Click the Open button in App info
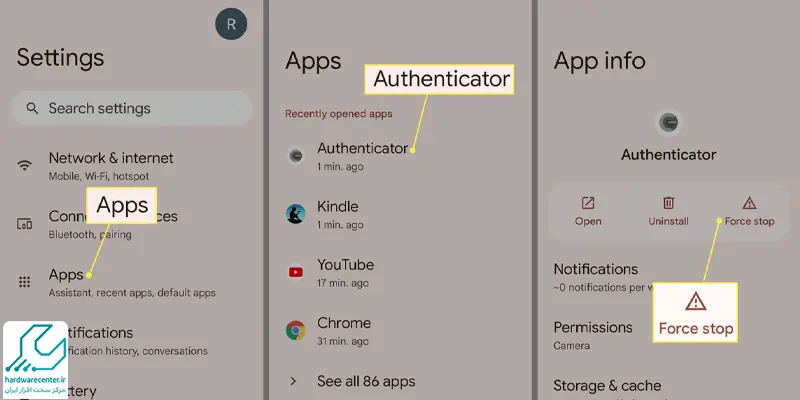 pyautogui.click(x=588, y=211)
